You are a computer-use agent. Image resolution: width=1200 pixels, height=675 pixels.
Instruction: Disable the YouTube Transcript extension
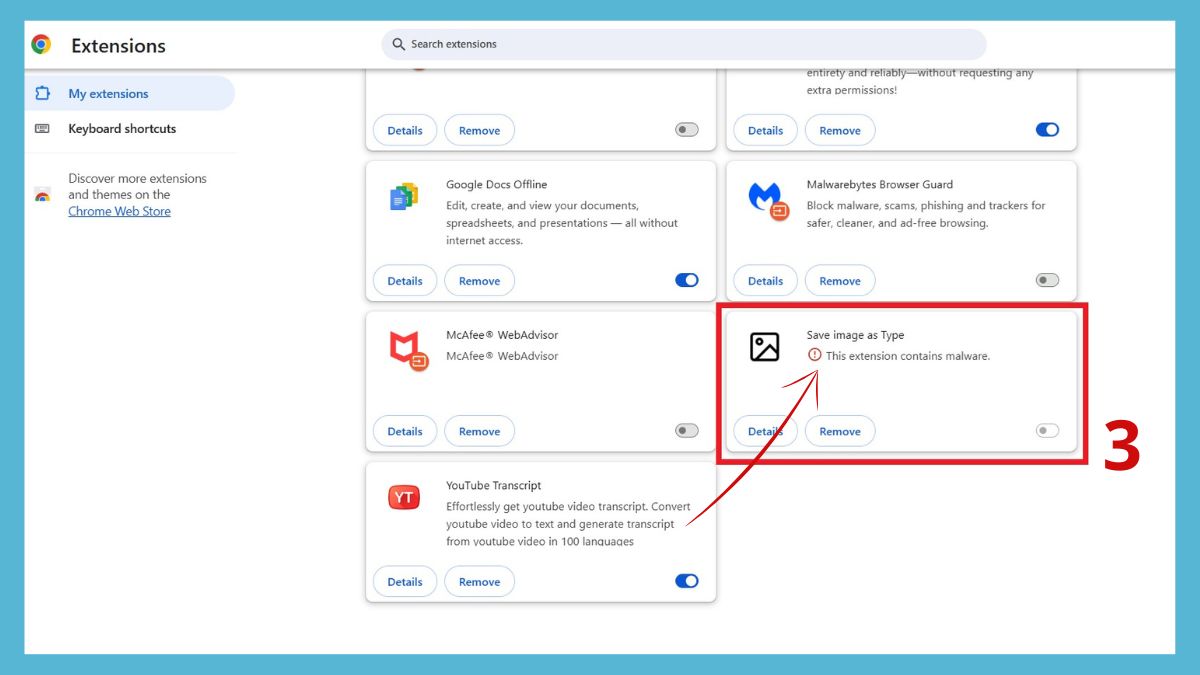tap(687, 581)
